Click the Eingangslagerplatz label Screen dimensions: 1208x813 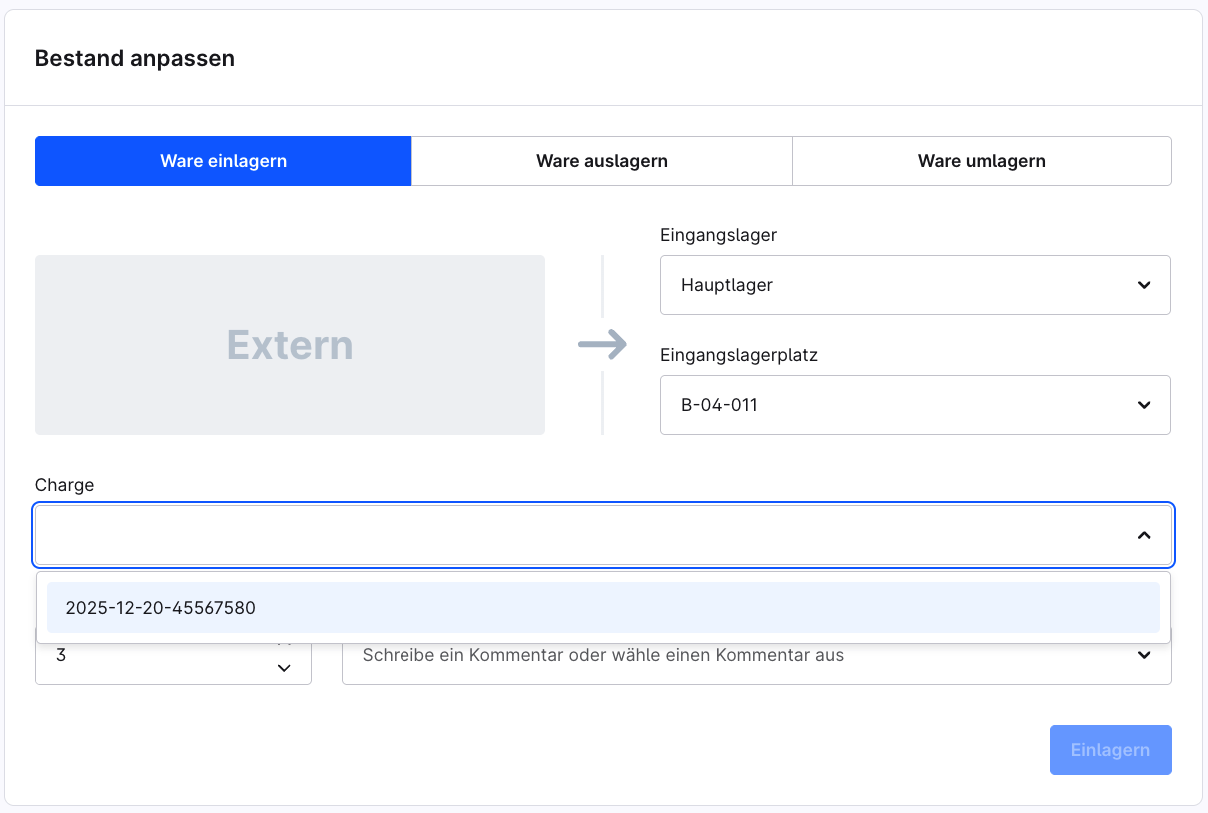[738, 355]
